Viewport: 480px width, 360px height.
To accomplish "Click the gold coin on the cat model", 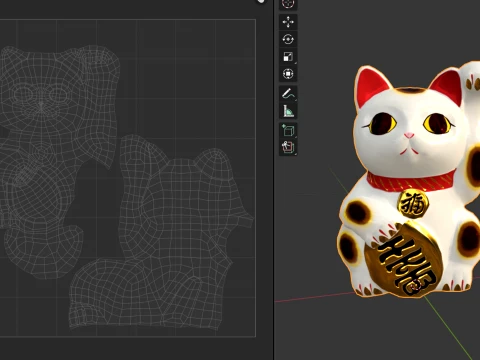I will (x=404, y=259).
